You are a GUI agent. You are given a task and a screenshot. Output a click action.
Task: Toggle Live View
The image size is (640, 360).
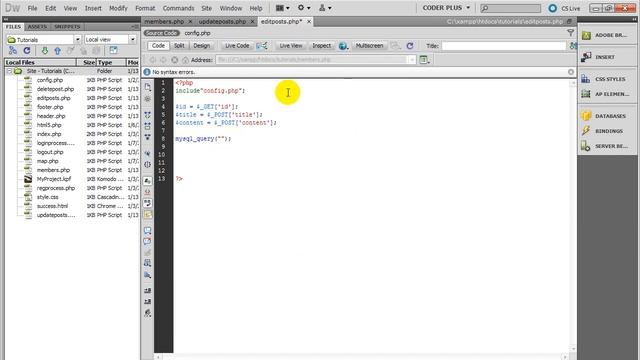(291, 46)
